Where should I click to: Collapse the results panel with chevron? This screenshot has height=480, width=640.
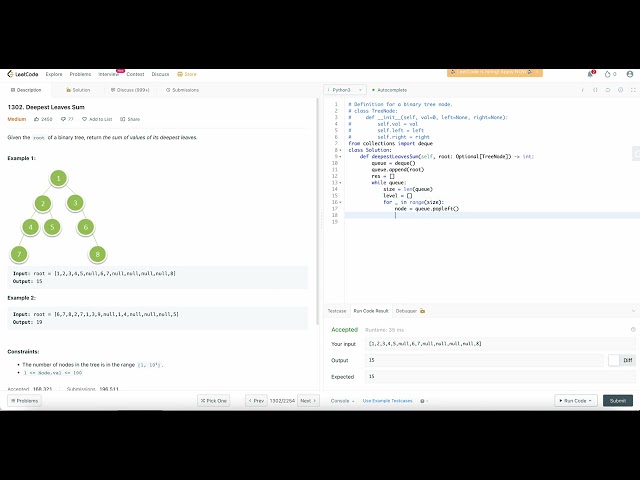(x=633, y=311)
